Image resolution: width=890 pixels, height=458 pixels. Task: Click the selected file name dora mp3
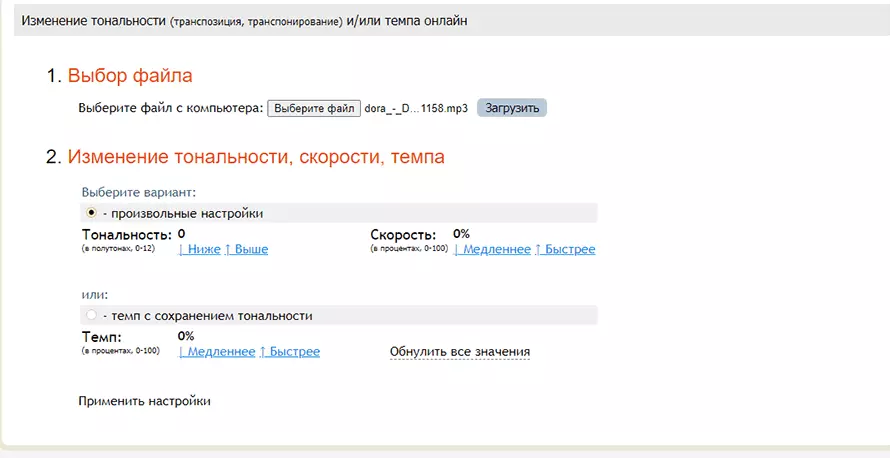pyautogui.click(x=418, y=108)
